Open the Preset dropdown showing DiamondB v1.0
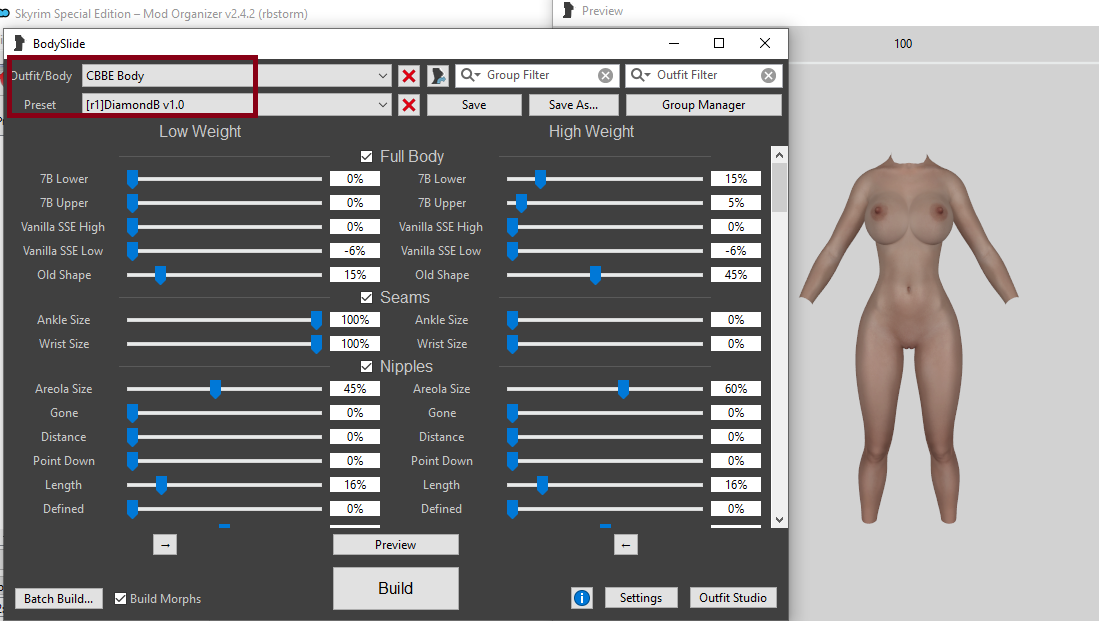 pos(237,105)
